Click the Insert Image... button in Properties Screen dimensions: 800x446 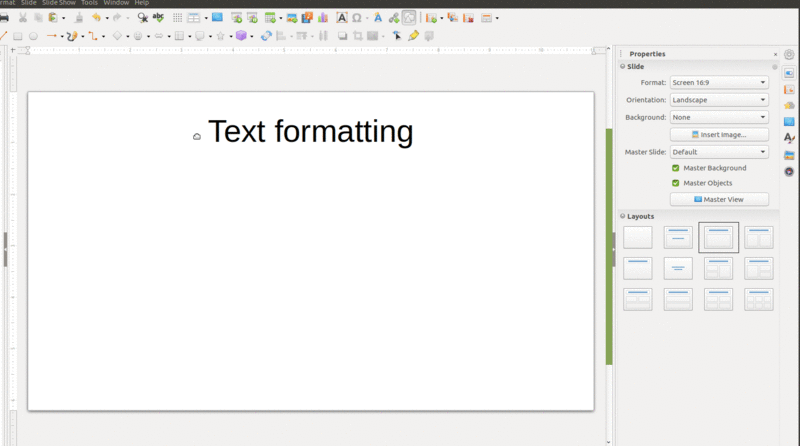[719, 135]
